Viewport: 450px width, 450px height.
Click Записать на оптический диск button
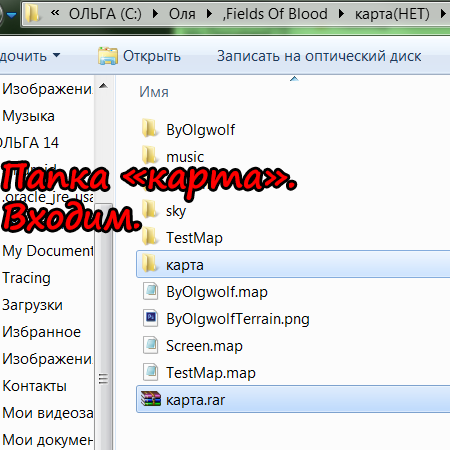pyautogui.click(x=319, y=56)
